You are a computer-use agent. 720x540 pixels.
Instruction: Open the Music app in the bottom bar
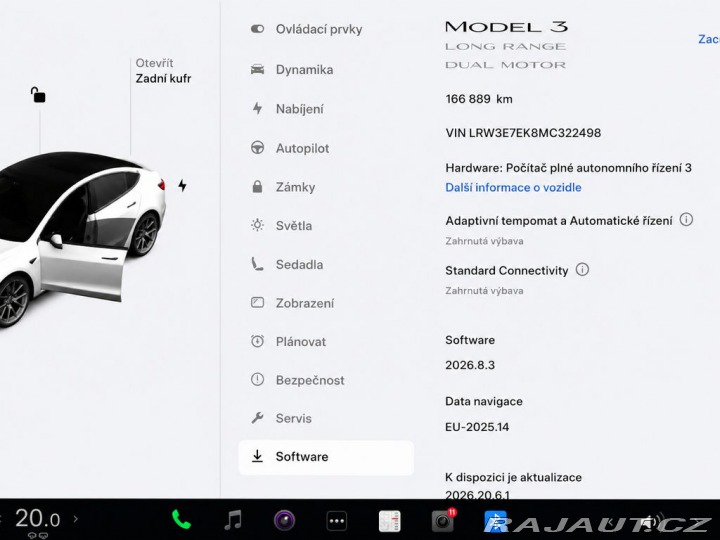[x=233, y=520]
